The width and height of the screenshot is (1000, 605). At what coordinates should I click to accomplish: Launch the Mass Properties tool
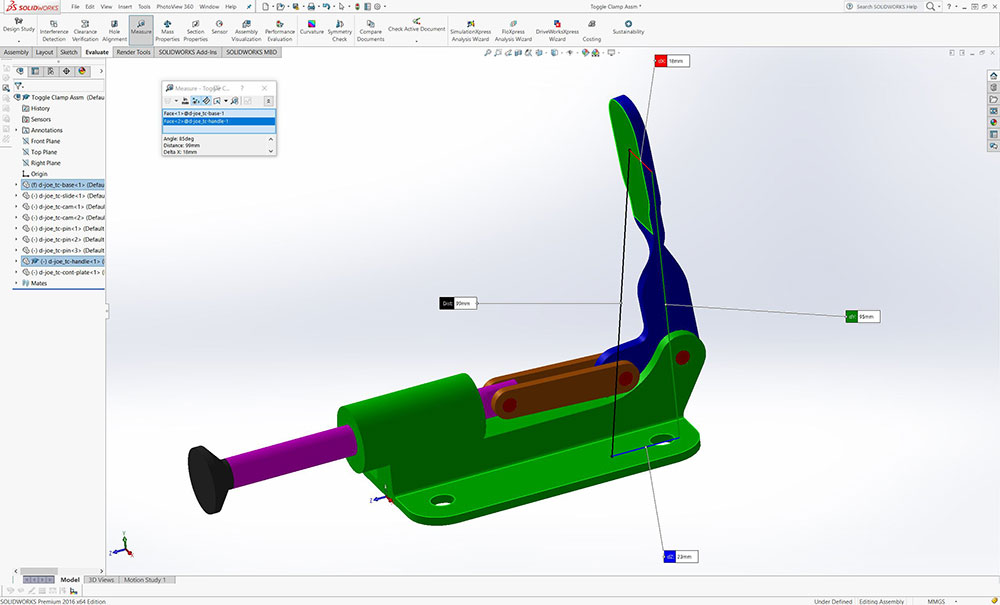click(x=168, y=28)
